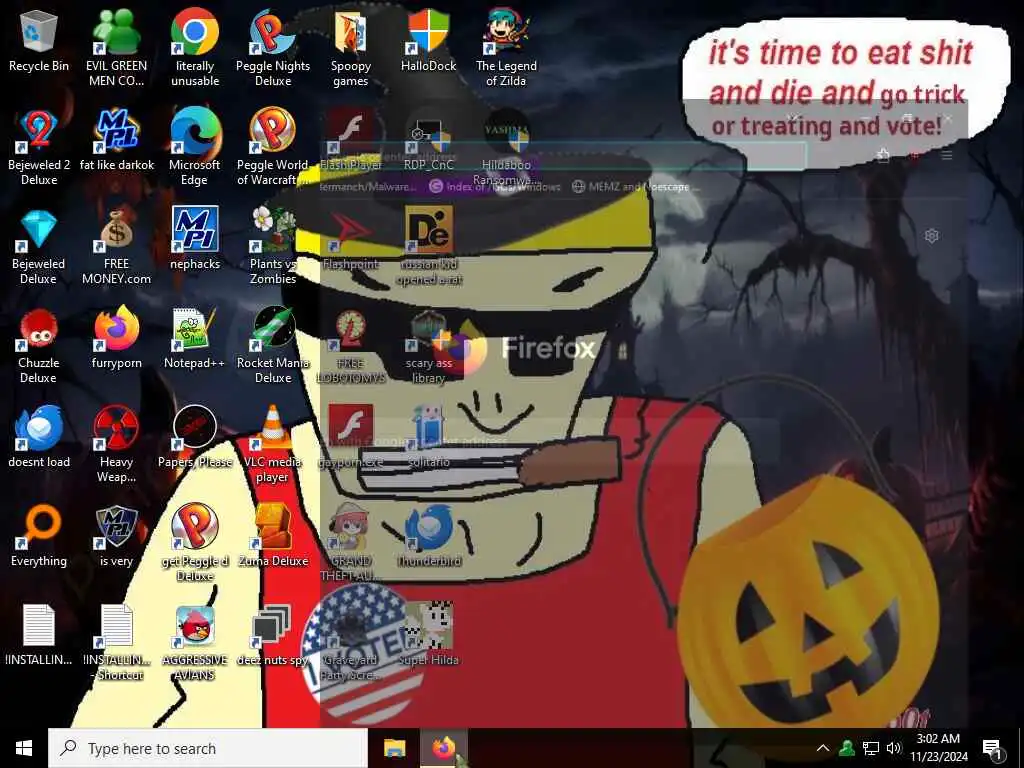Select the Graveyard Party Scre... icon
Screen dimensions: 1024x768
(x=351, y=643)
